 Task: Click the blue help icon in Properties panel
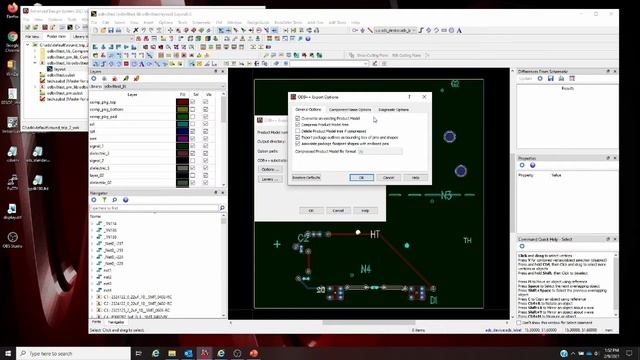[533, 165]
